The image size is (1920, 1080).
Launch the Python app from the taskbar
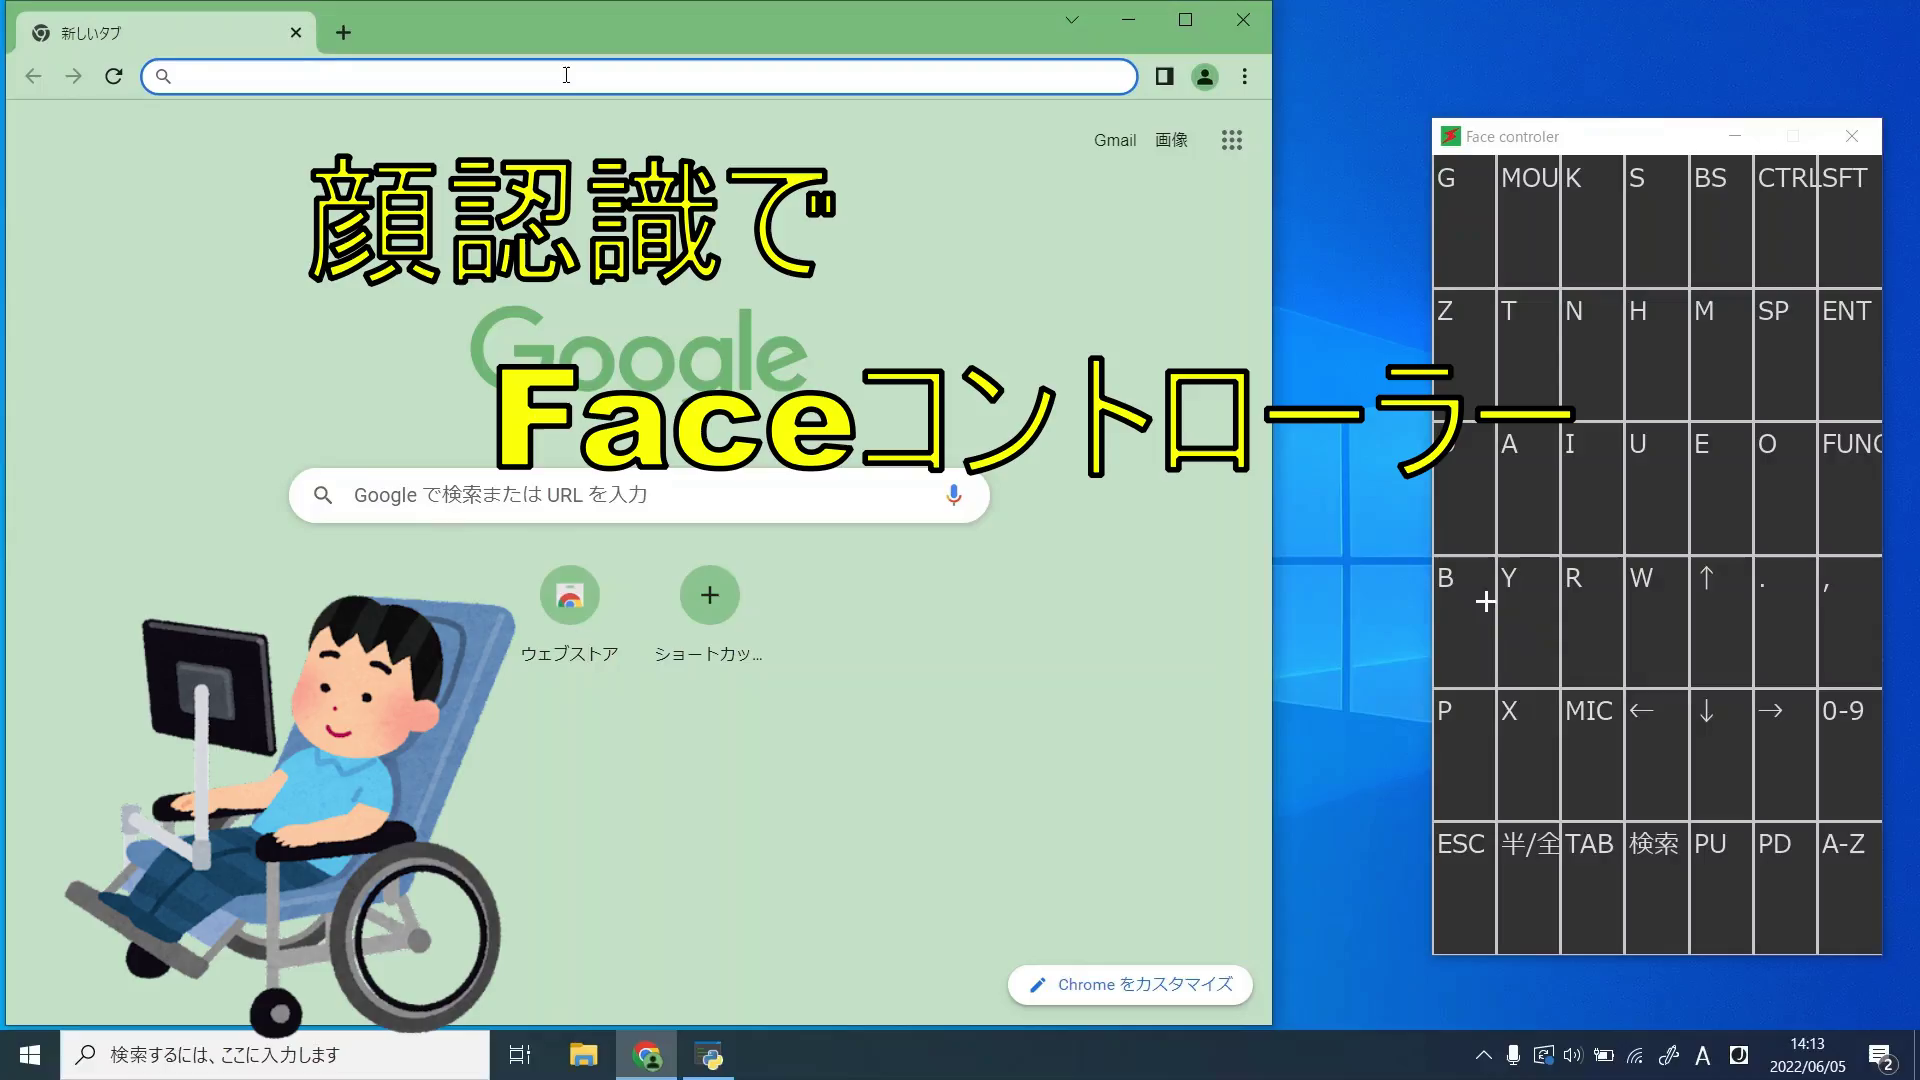[x=710, y=1054]
